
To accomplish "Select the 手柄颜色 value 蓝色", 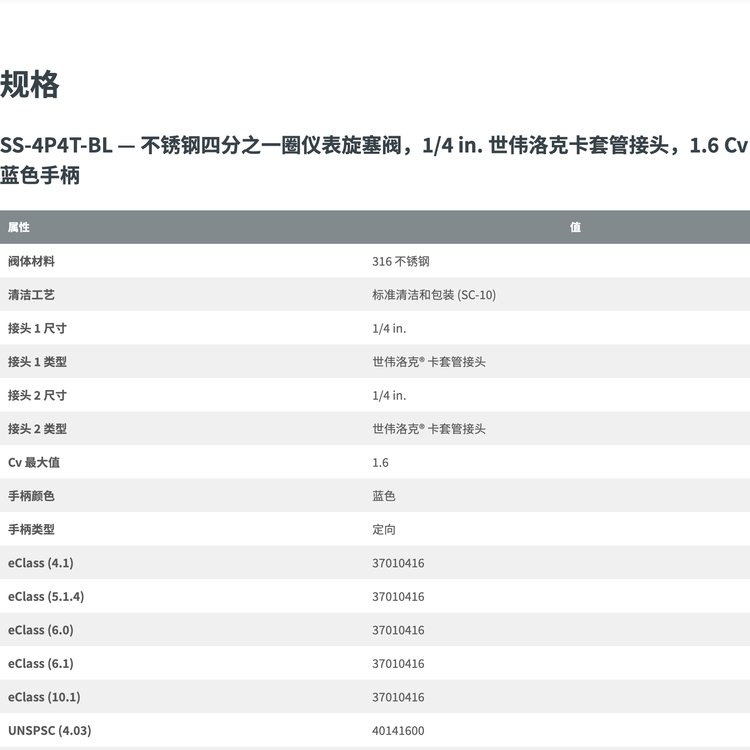I will 384,496.
